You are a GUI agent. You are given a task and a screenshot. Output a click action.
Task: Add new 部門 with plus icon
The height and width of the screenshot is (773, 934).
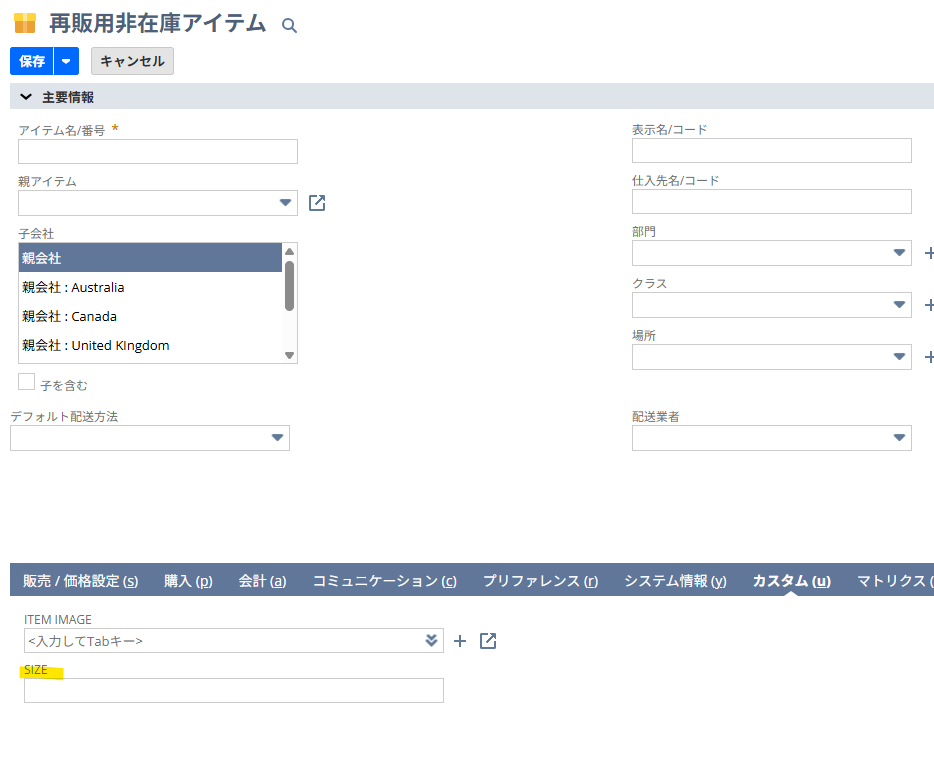(x=928, y=254)
